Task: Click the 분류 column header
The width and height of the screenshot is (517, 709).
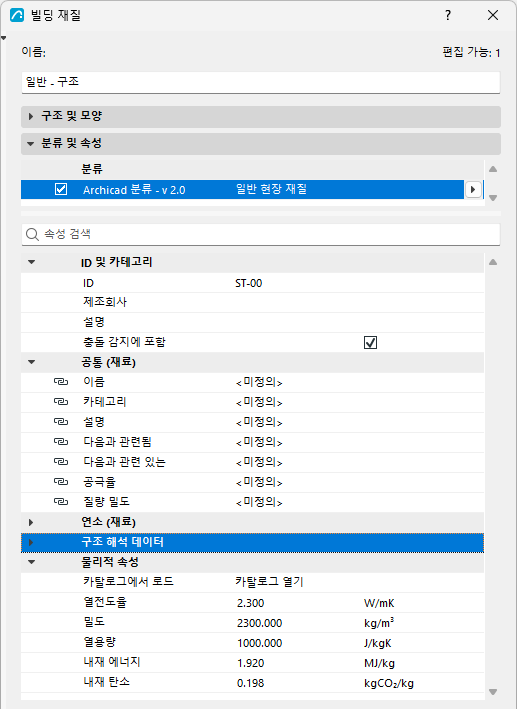Action: (92, 170)
